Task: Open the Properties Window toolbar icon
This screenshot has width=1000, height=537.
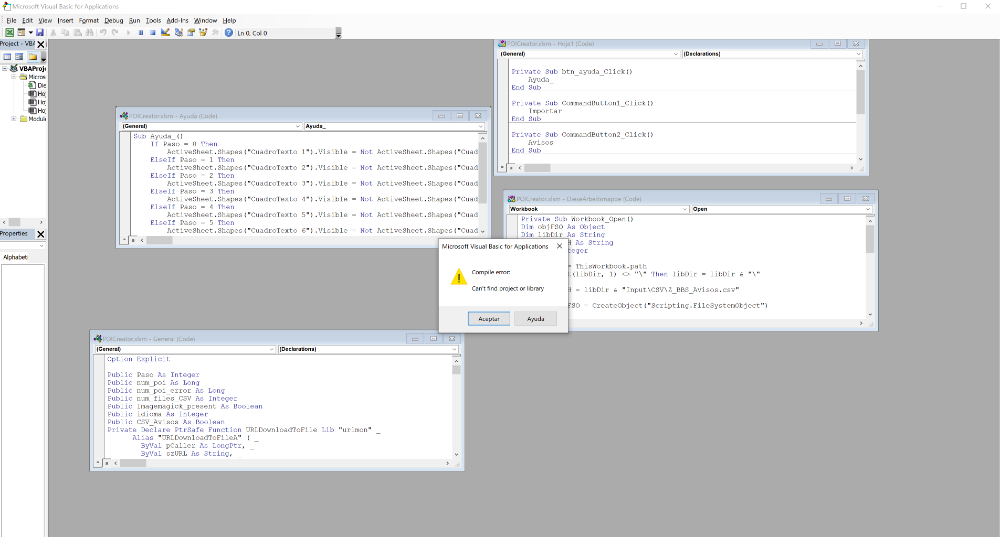Action: [191, 33]
